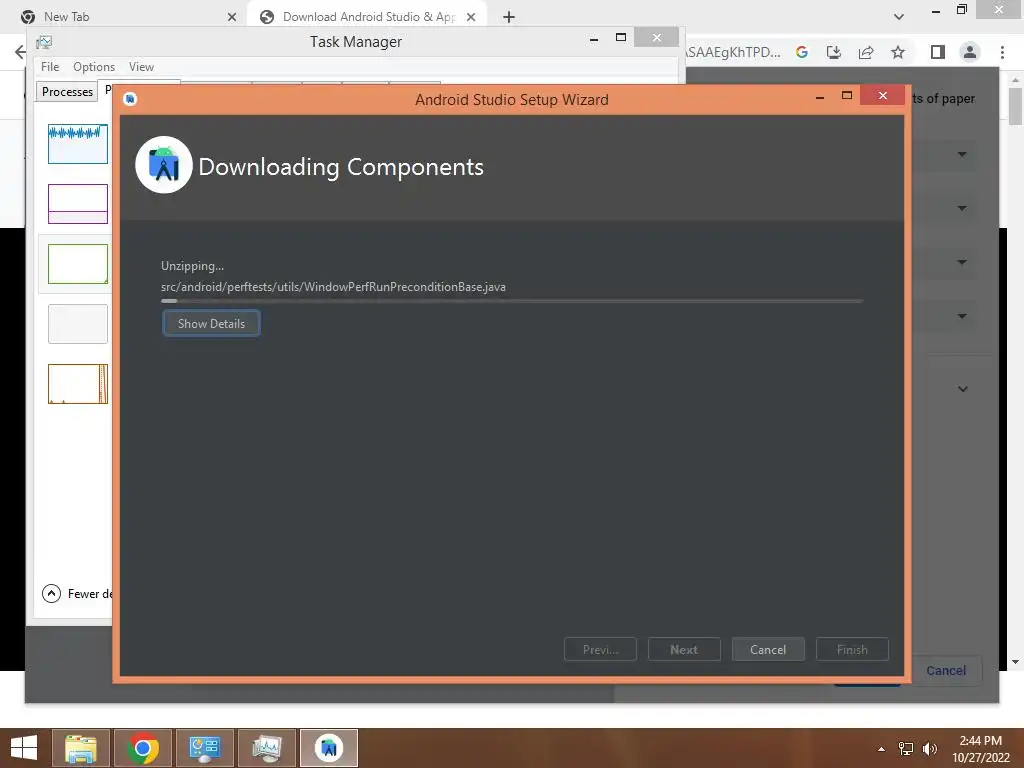The height and width of the screenshot is (768, 1024).
Task: Go back in Chrome browser
Action: [20, 52]
